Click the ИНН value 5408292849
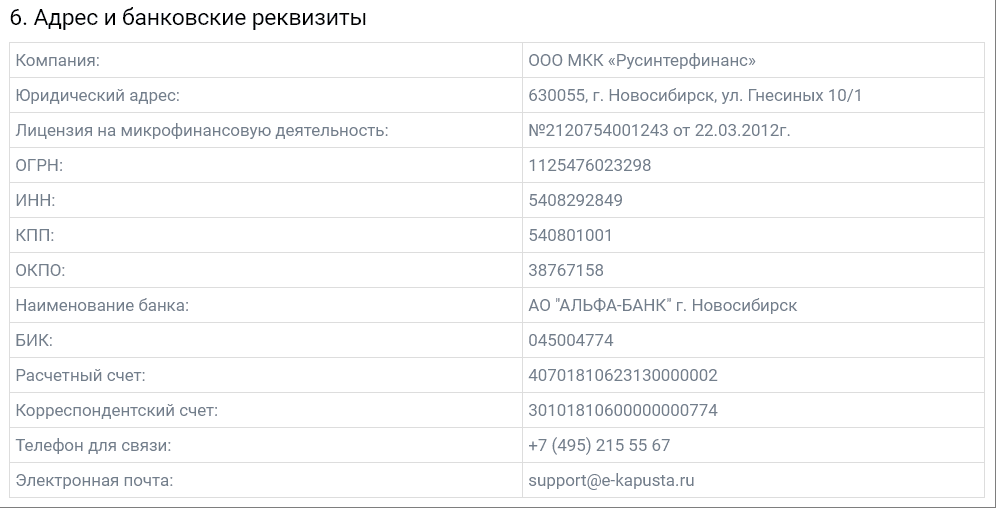This screenshot has height=508, width=996. pyautogui.click(x=575, y=201)
